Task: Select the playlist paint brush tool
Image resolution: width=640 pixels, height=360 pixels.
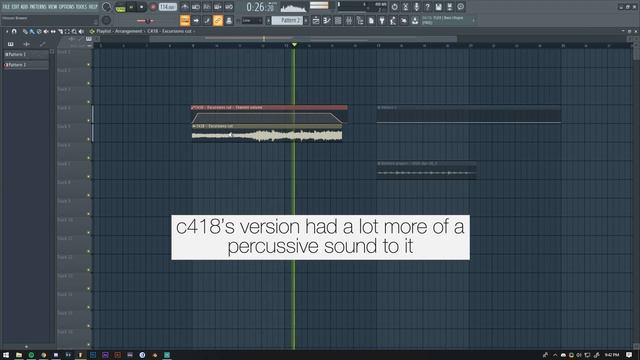Action: tap(32, 31)
